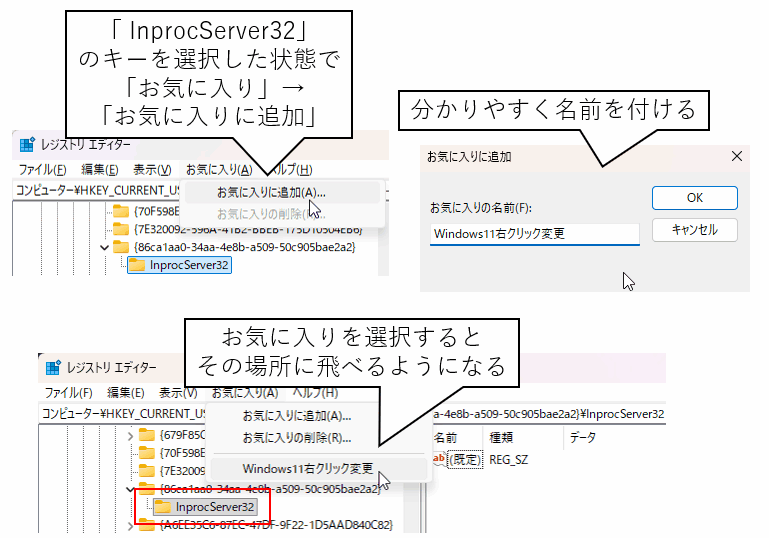Select (既定) value in values pane
This screenshot has height=538, width=769.
(x=465, y=460)
